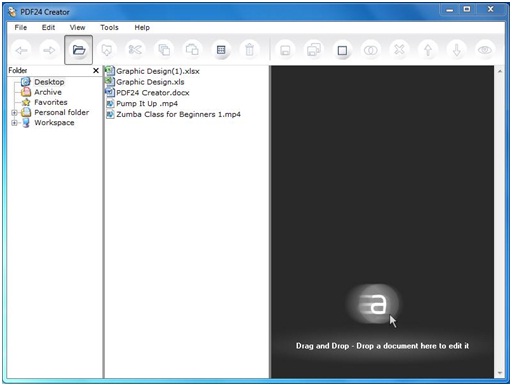512x386 pixels.
Task: Open the Tools menu
Action: click(x=109, y=28)
